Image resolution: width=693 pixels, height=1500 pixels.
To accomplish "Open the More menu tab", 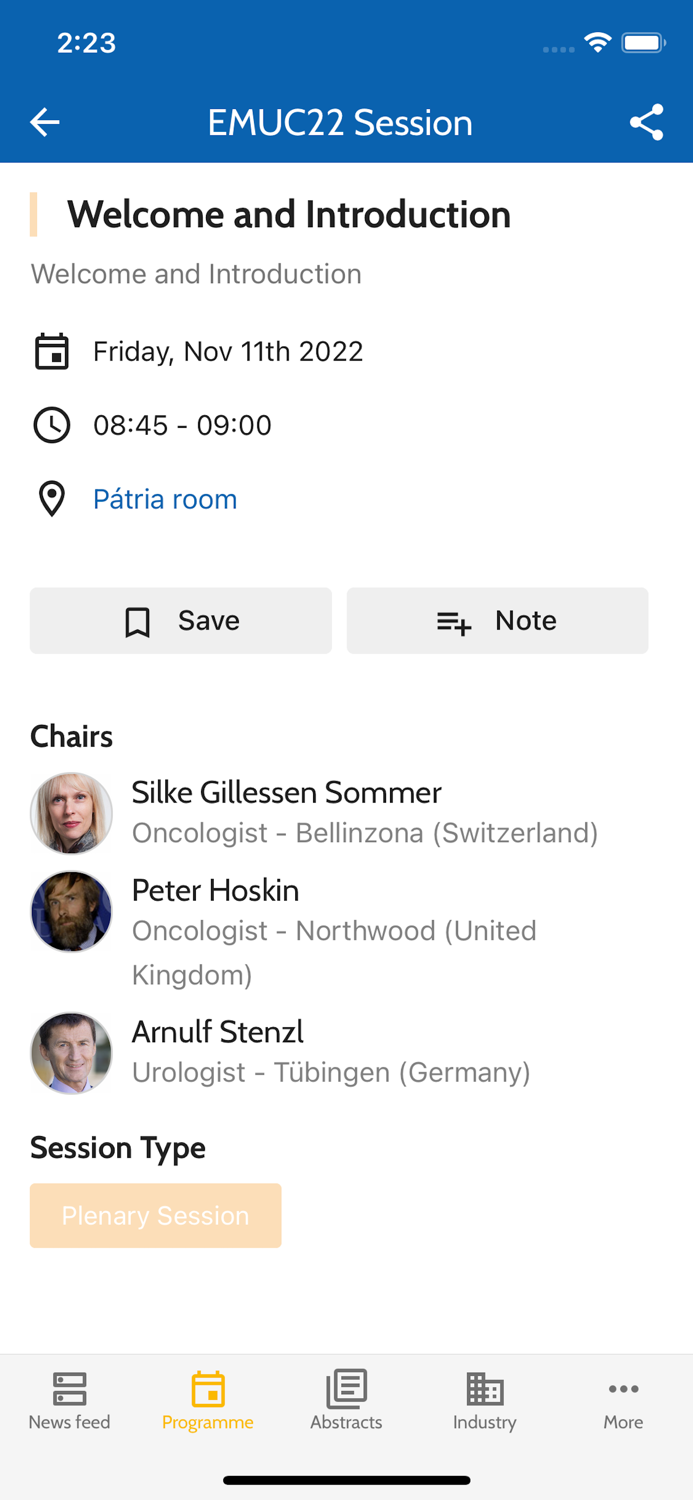I will pos(623,1401).
